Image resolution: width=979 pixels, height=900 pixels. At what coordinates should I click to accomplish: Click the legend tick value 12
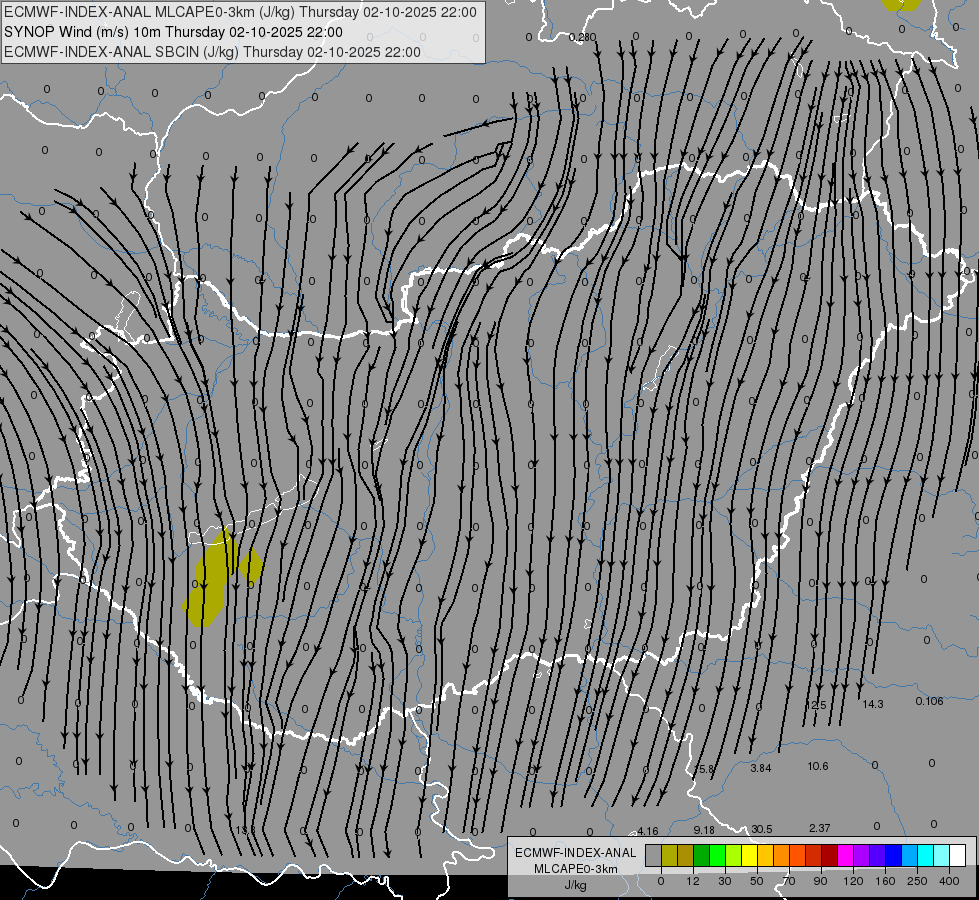pos(692,881)
